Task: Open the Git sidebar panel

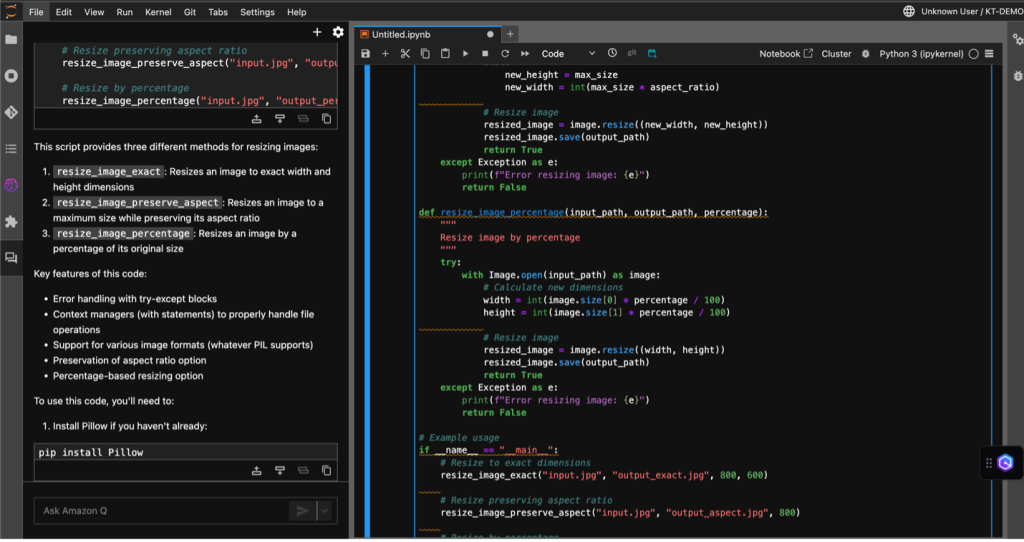Action: click(12, 113)
